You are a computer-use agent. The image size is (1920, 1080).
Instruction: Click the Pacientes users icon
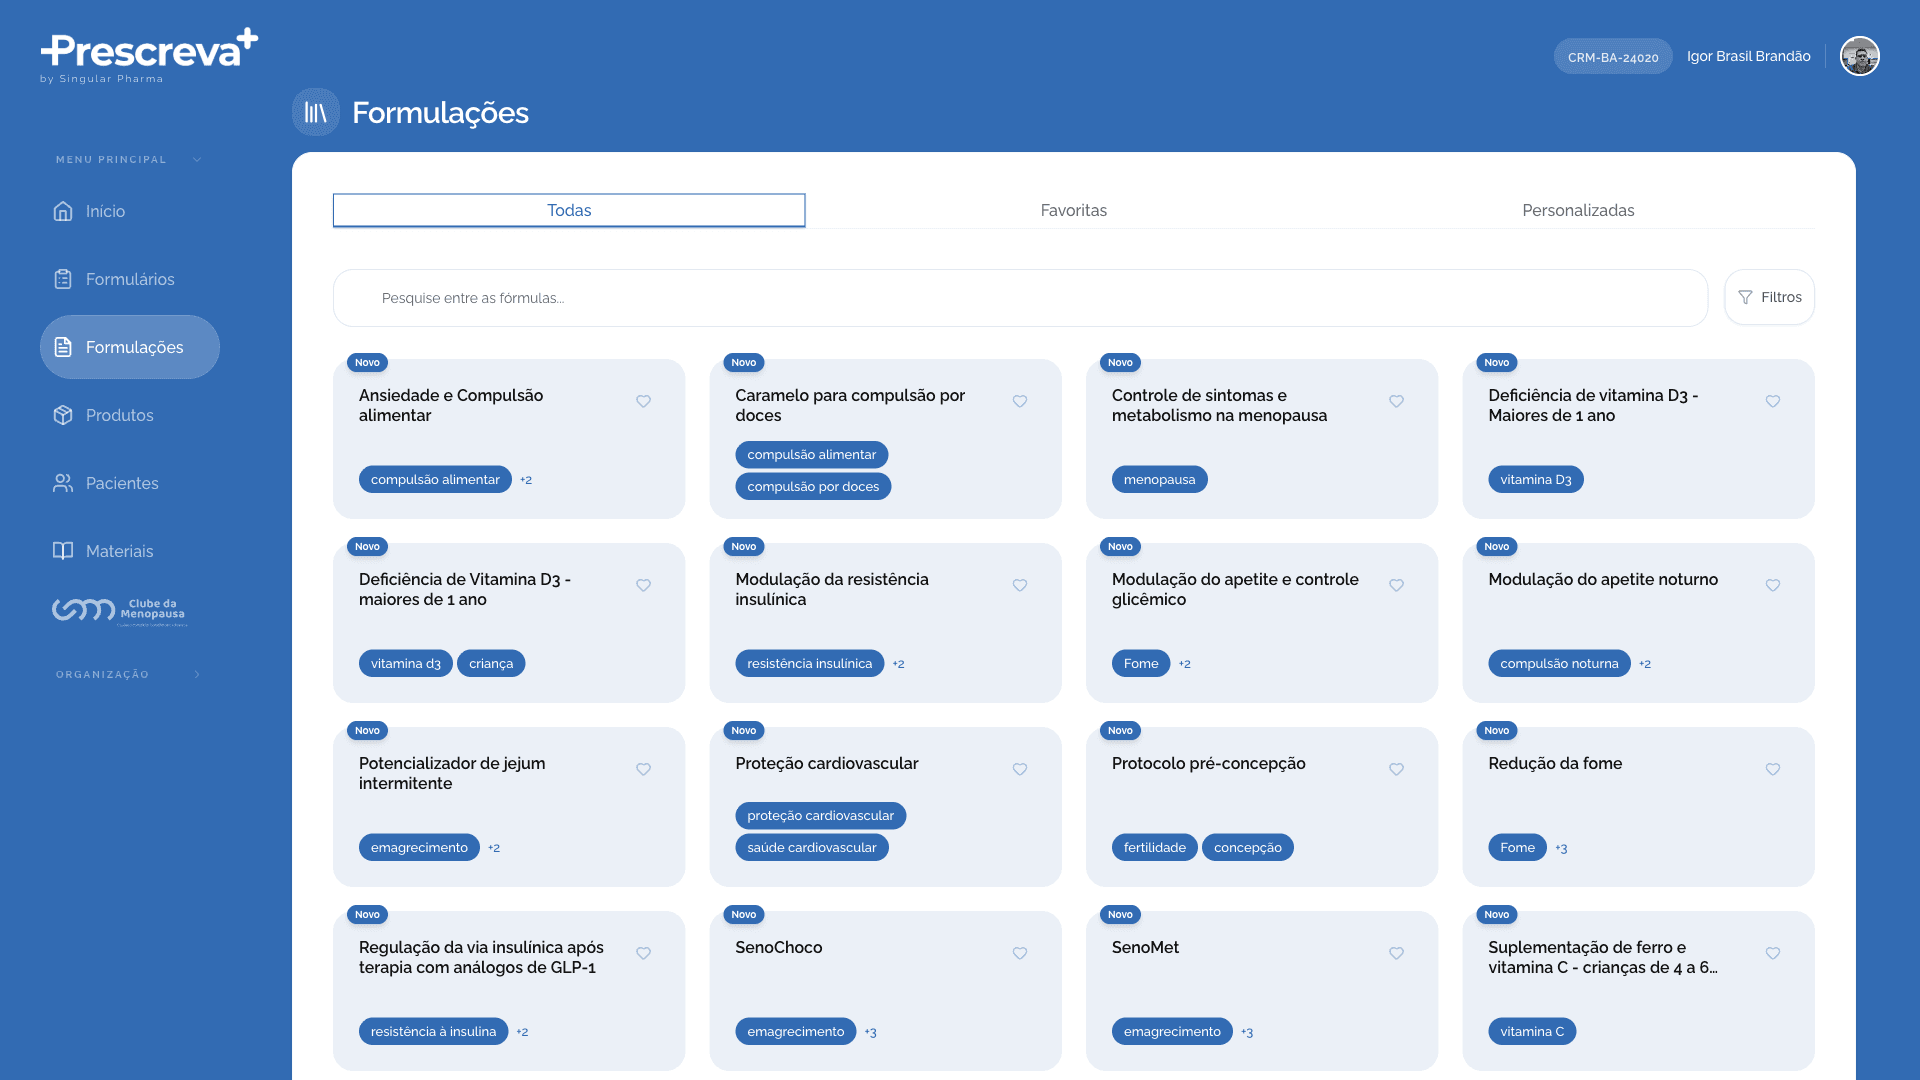coord(63,483)
